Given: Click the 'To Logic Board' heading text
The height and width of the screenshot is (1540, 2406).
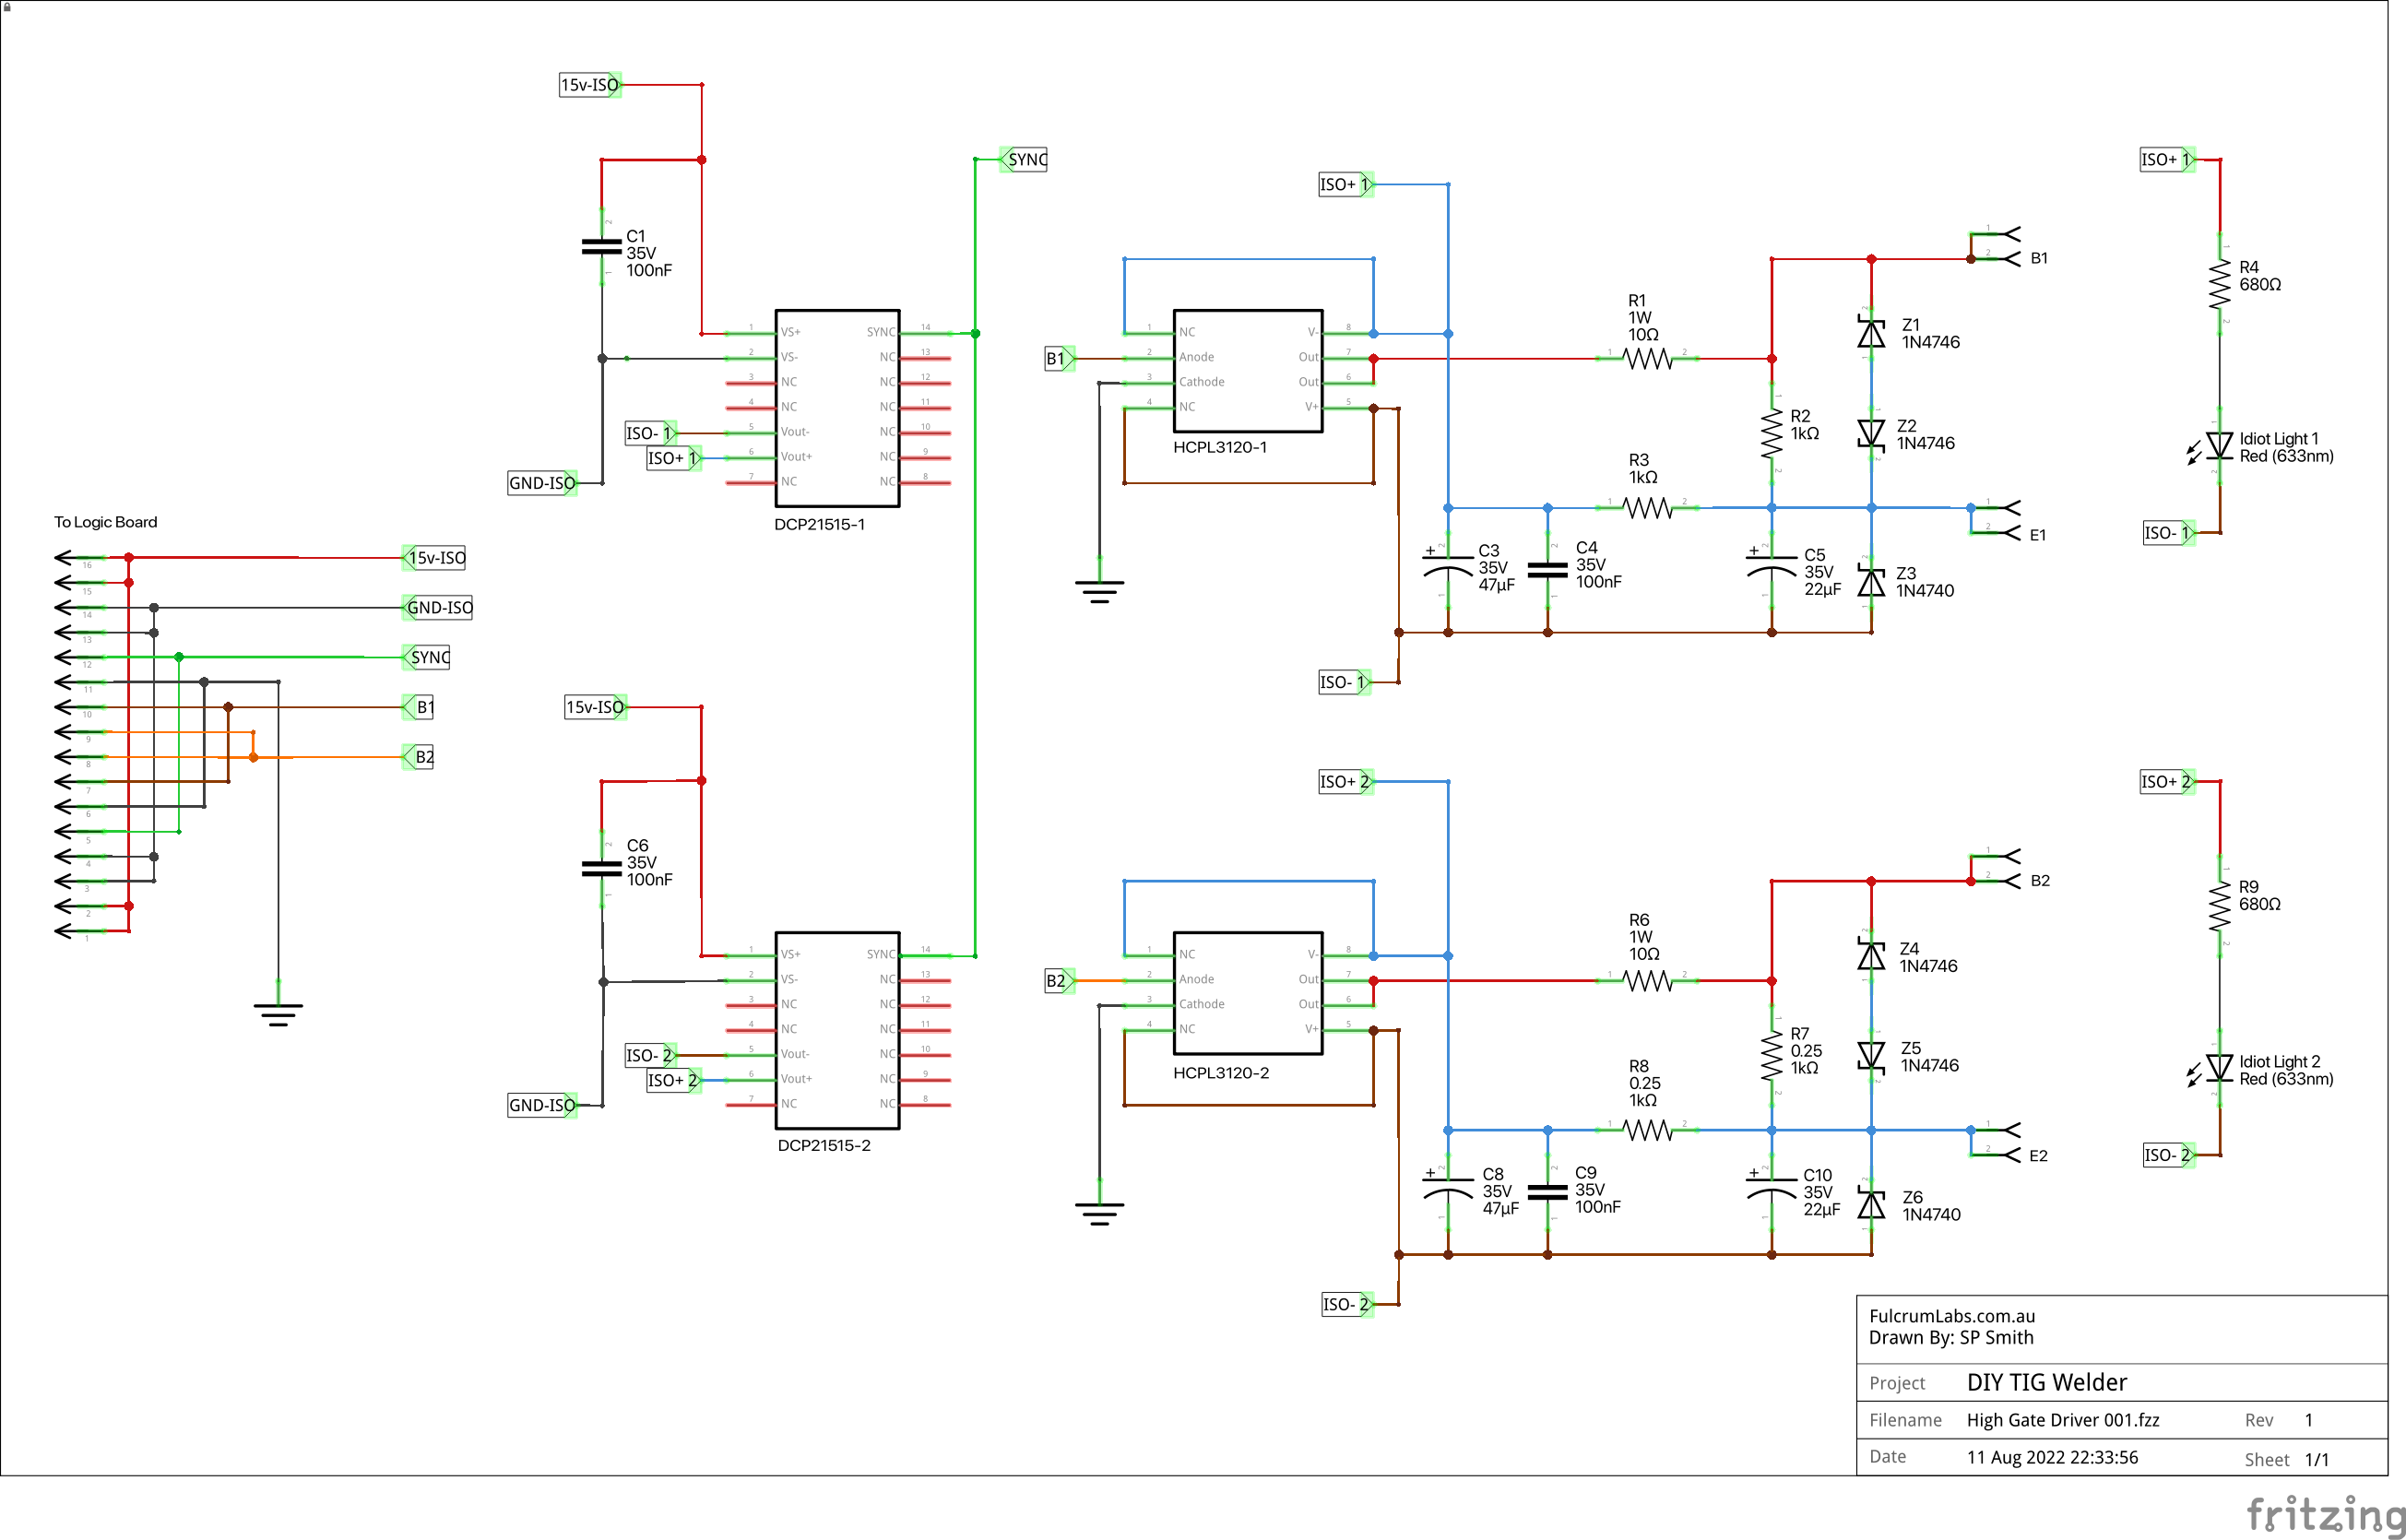Looking at the screenshot, I should (x=105, y=522).
